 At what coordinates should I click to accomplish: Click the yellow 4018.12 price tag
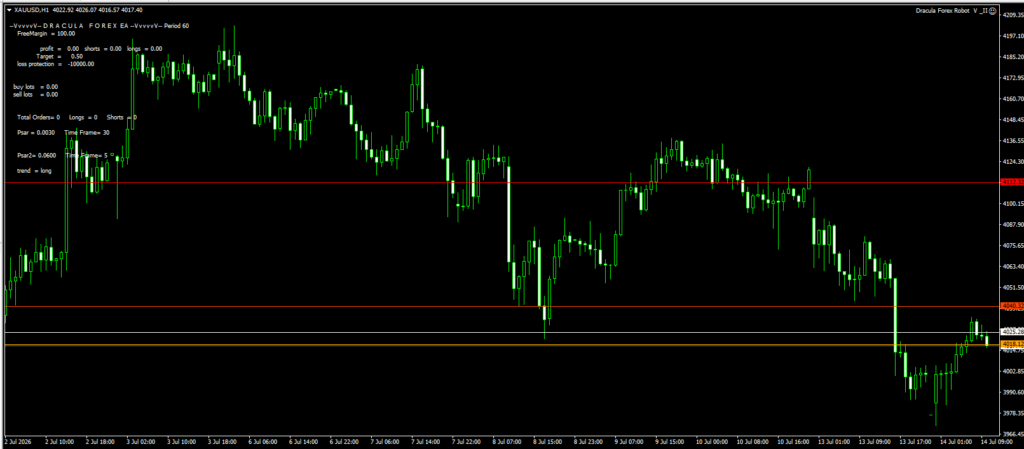(1012, 344)
